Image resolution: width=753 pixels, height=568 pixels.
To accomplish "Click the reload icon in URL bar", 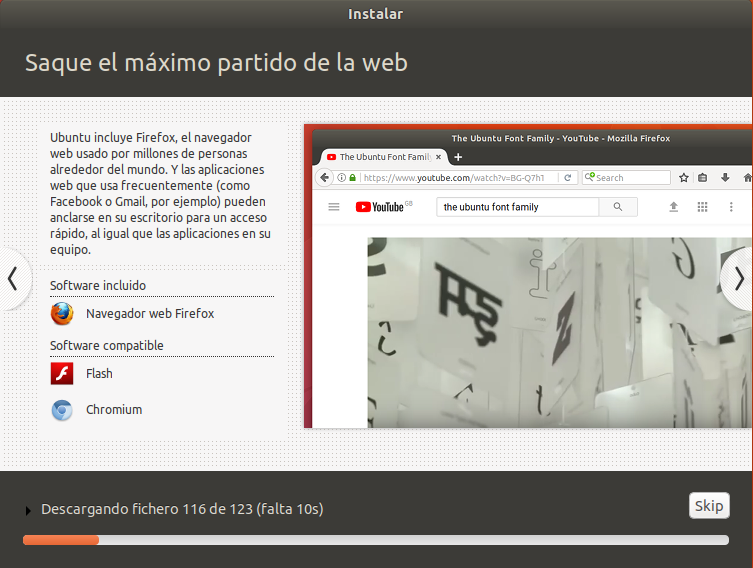I will point(568,178).
